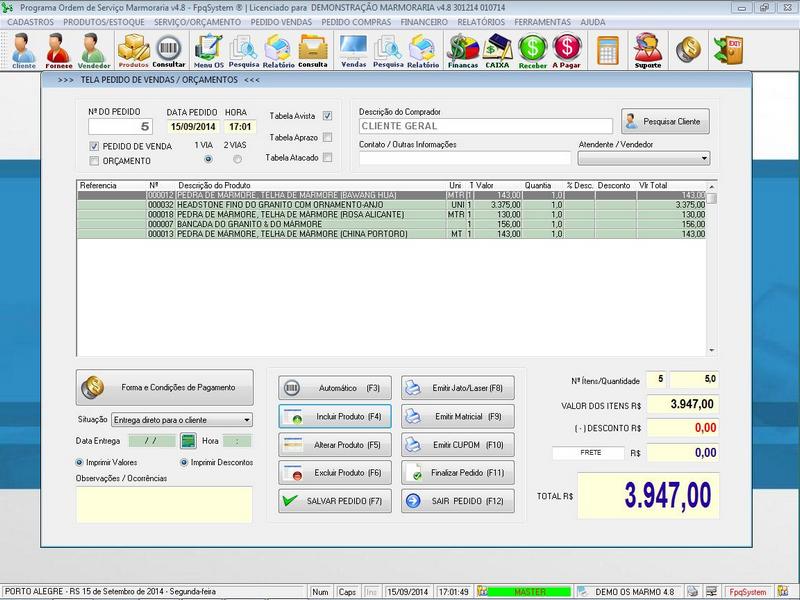Click the Suporte toolbar icon

click(648, 48)
